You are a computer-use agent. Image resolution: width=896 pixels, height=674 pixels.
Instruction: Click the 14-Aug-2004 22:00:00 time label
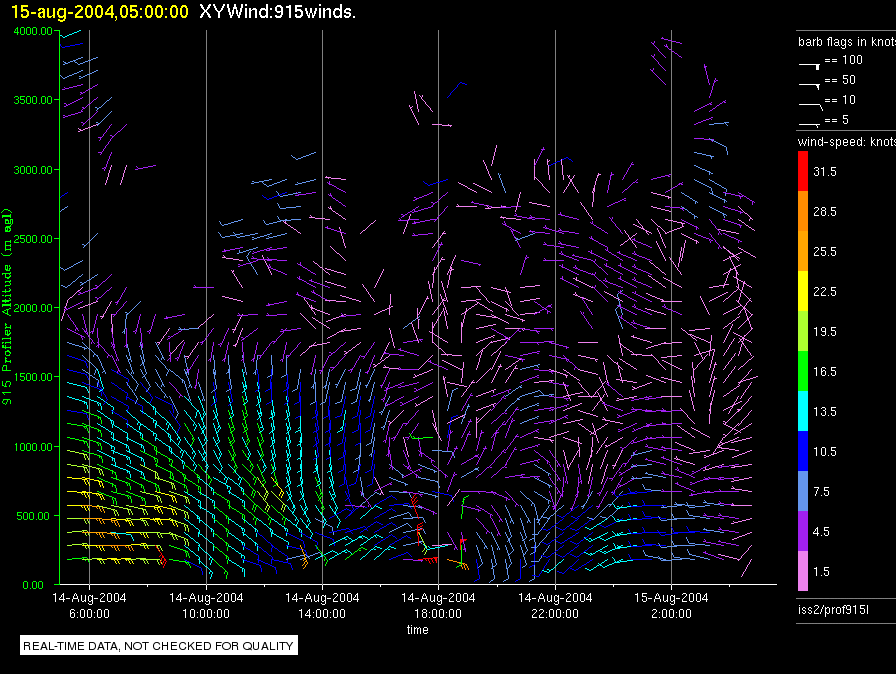[x=555, y=605]
